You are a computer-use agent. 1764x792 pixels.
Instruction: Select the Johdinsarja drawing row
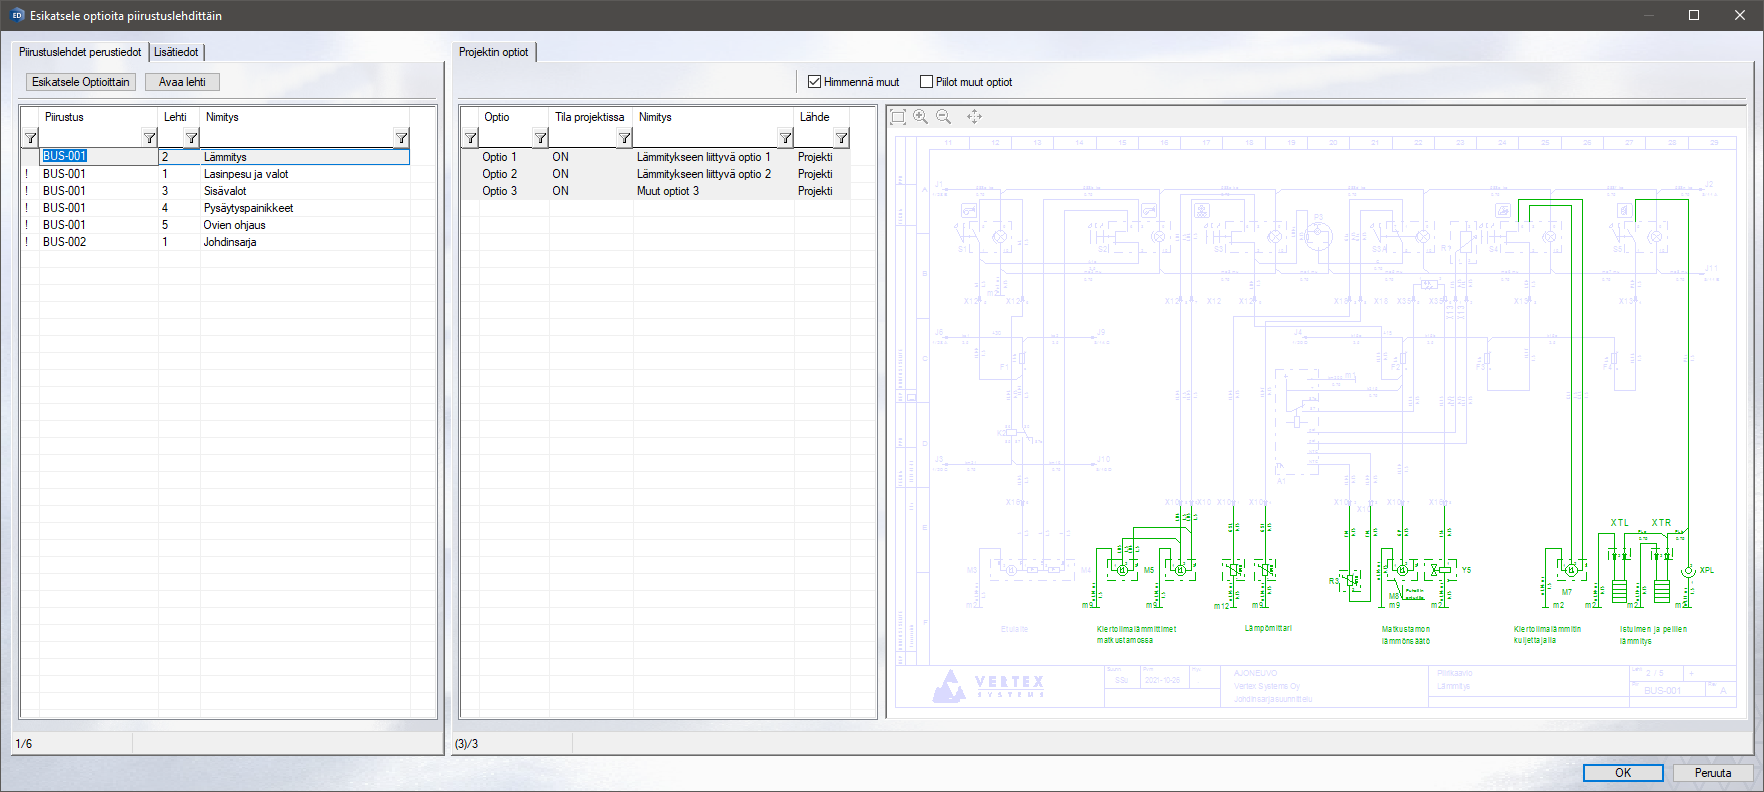230,242
